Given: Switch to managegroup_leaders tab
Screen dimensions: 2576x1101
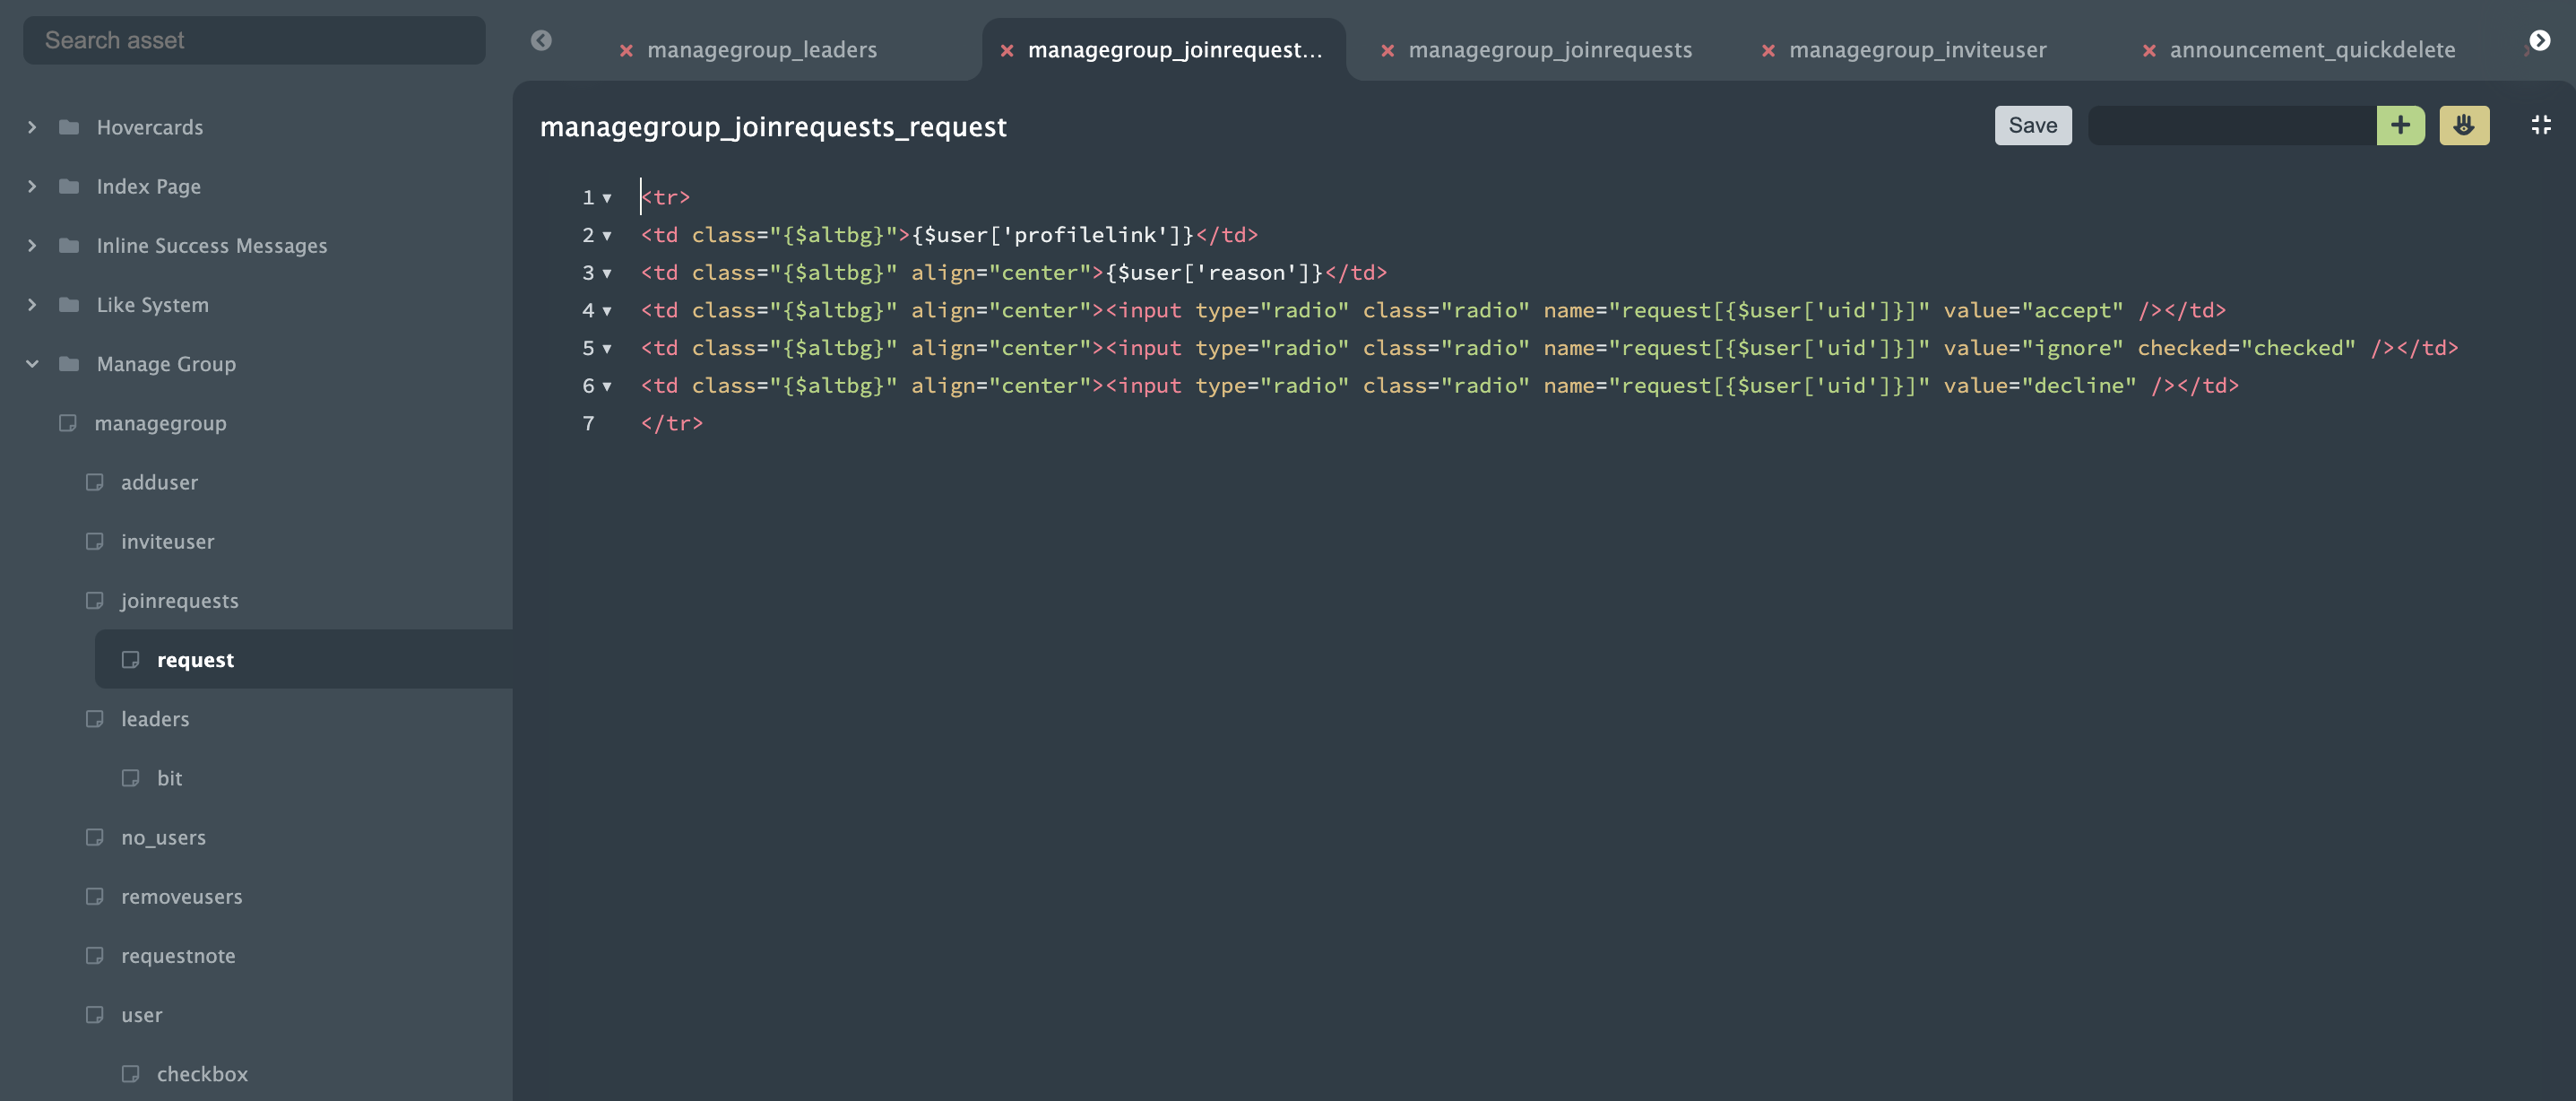Looking at the screenshot, I should point(761,50).
